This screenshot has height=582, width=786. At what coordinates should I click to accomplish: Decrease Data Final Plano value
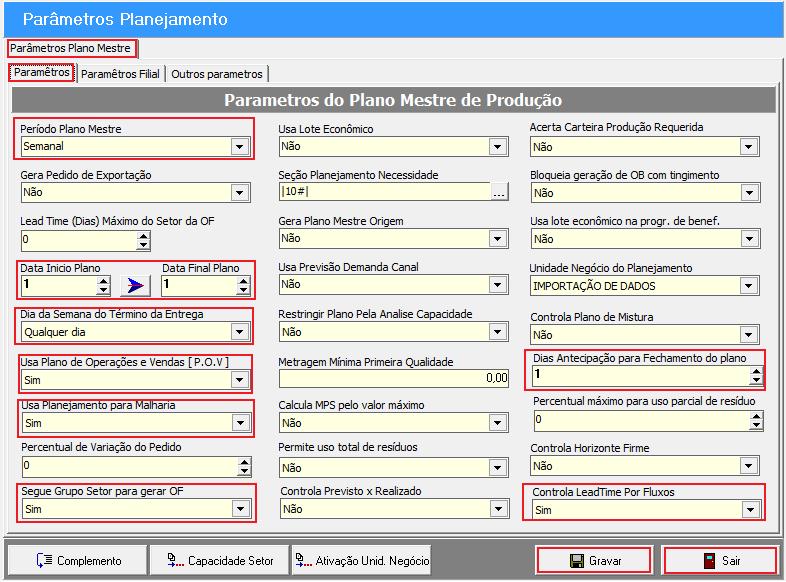point(242,291)
